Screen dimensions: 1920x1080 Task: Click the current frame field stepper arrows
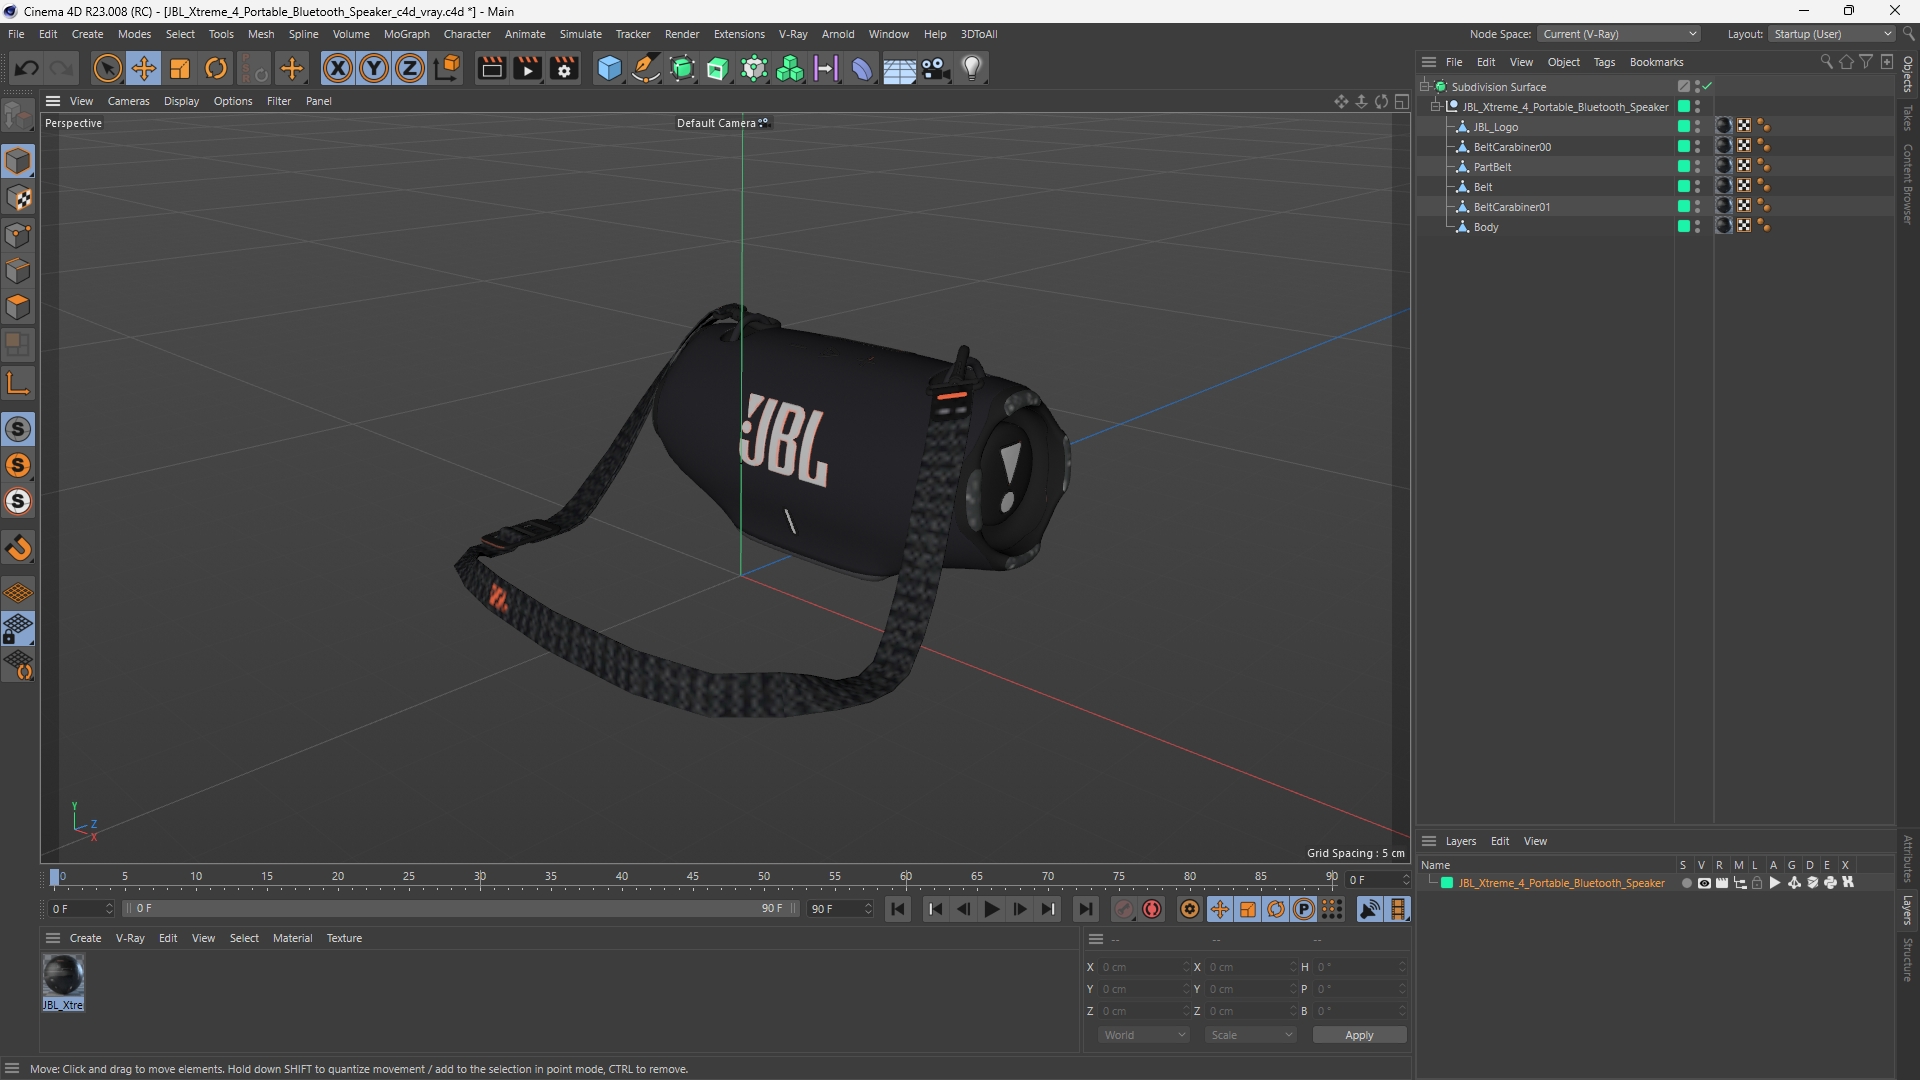(109, 909)
